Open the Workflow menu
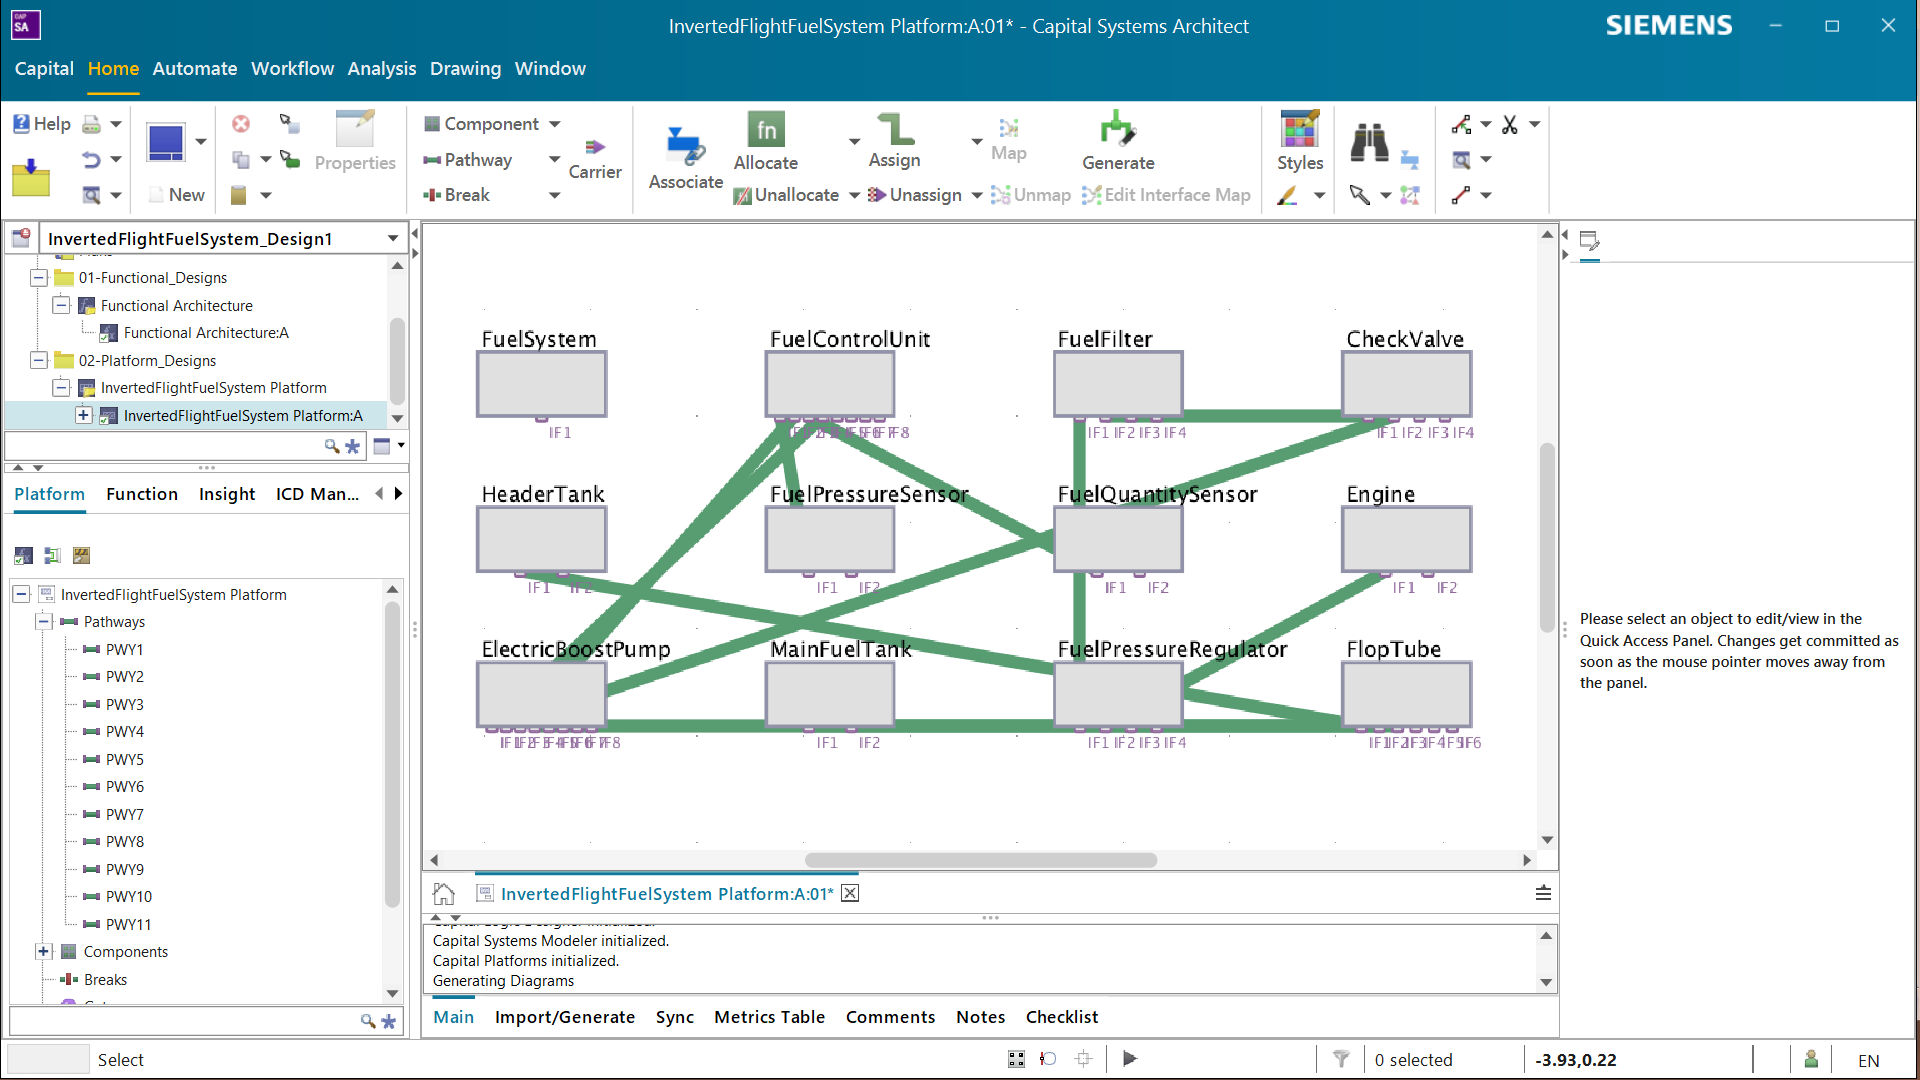 pos(292,69)
